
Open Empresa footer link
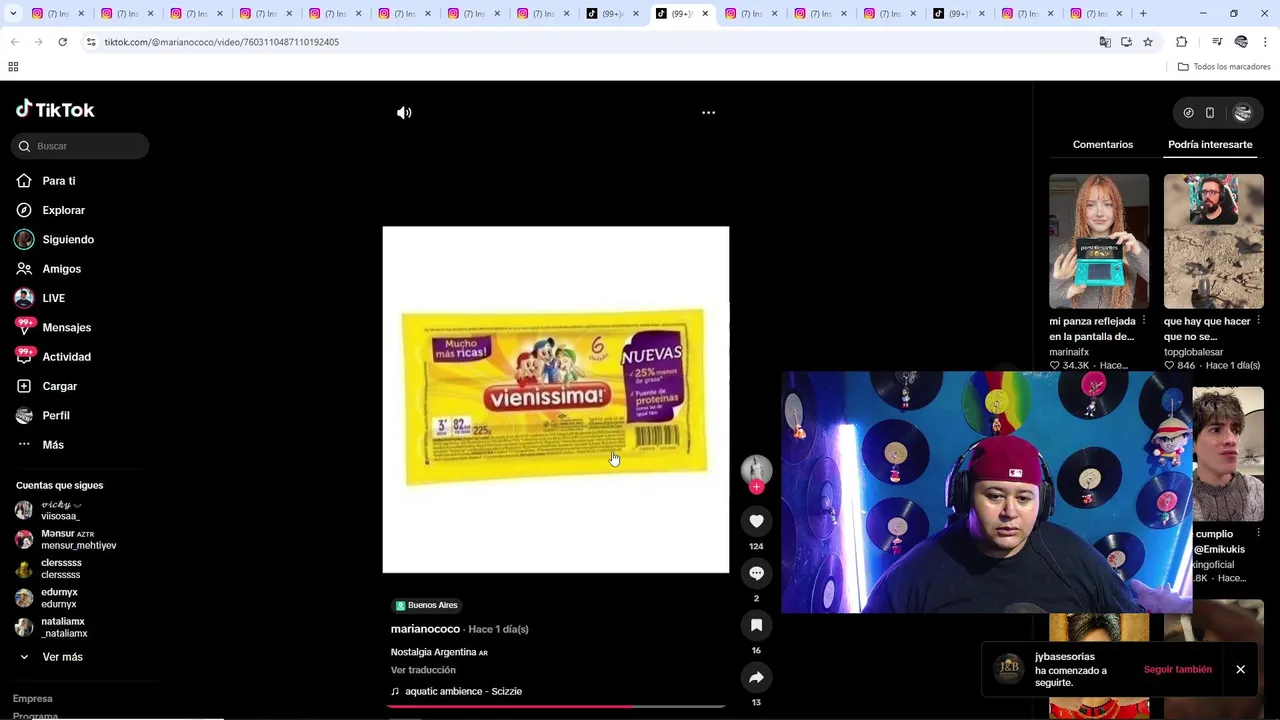(33, 699)
